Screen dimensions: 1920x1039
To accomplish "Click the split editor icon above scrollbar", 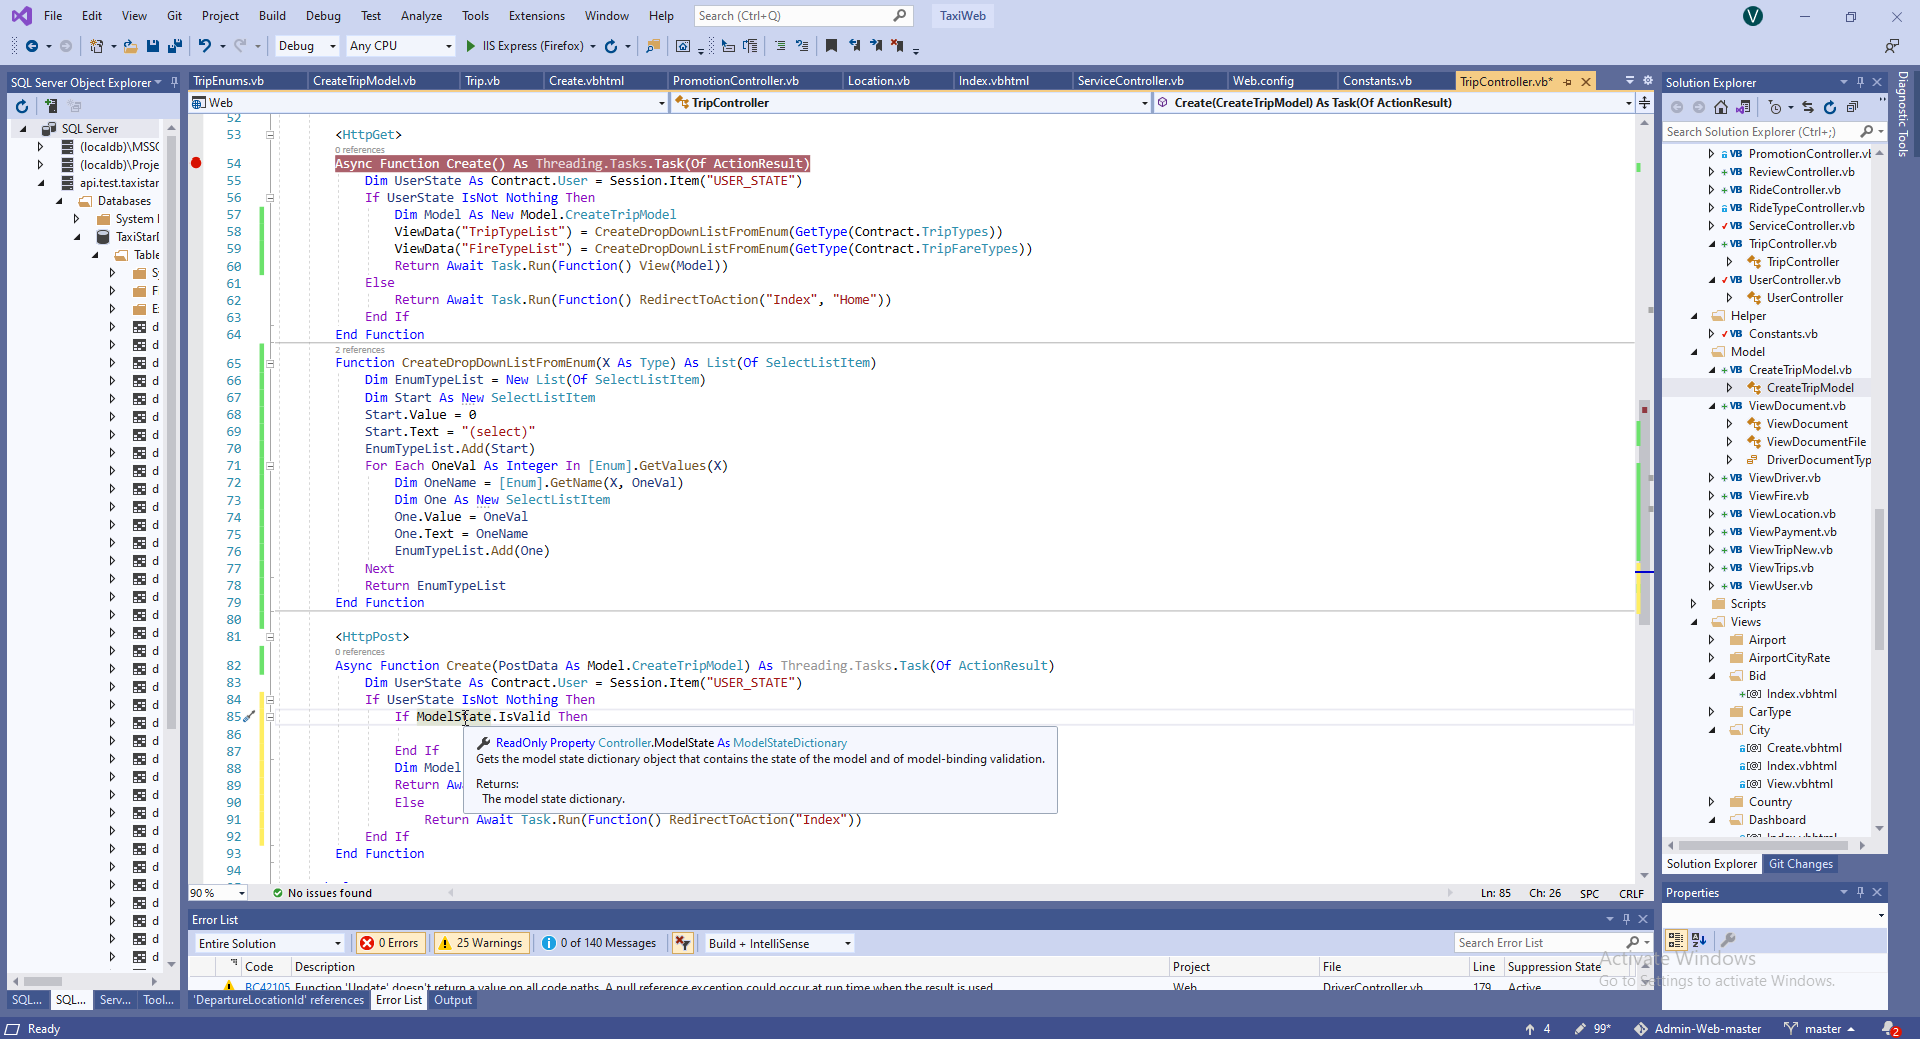I will [x=1644, y=103].
